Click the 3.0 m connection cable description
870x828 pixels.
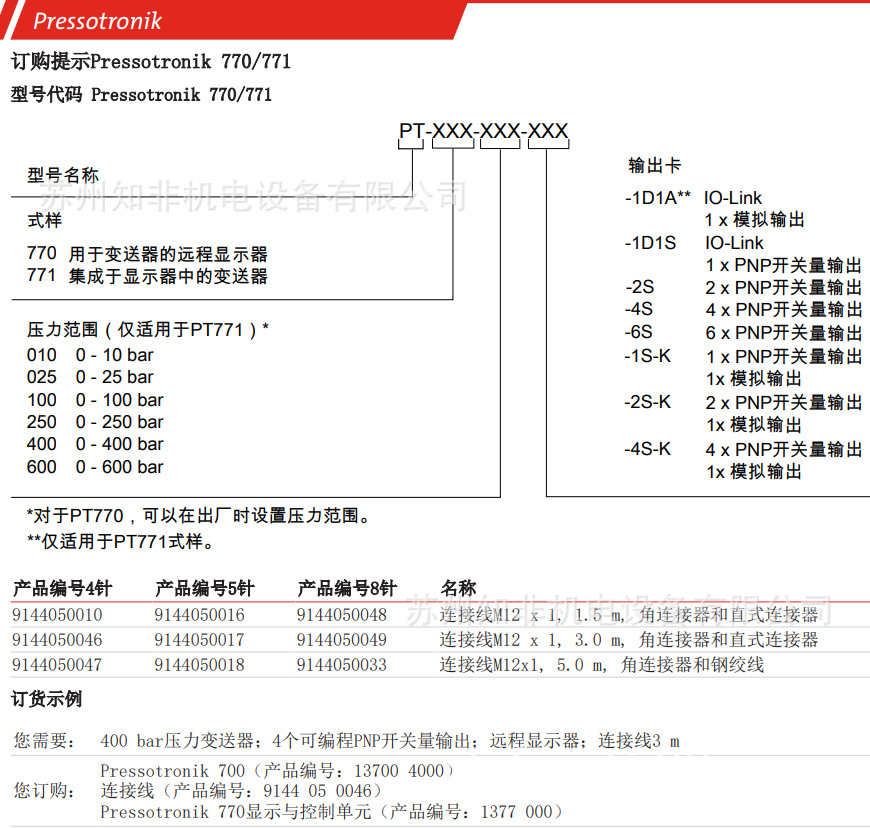click(629, 640)
